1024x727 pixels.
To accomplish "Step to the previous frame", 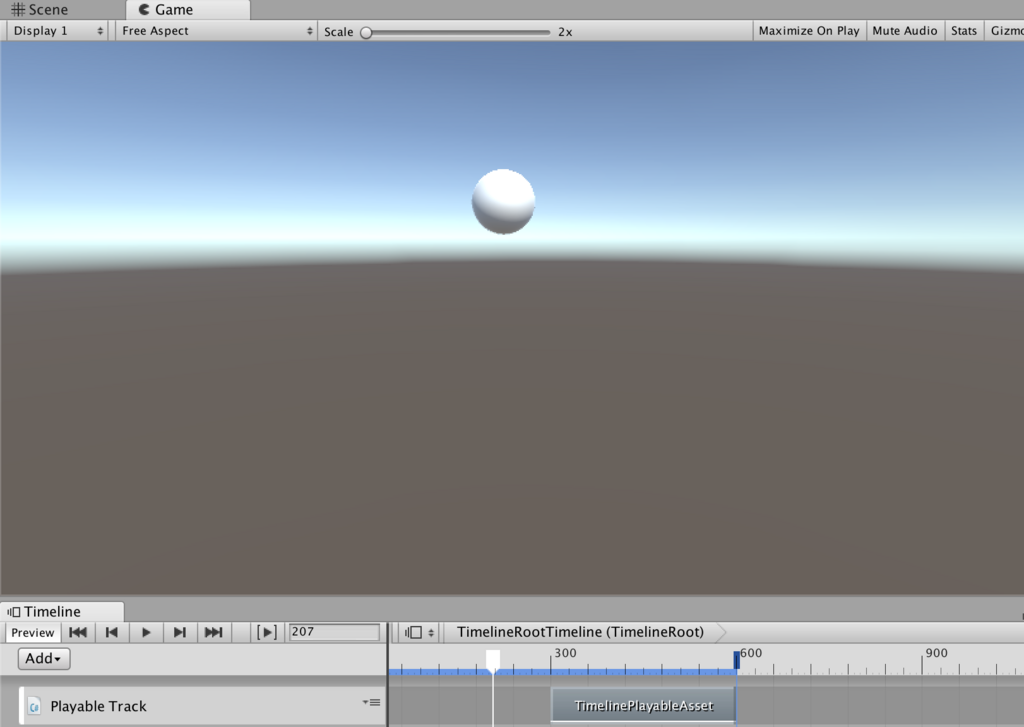I will (112, 632).
